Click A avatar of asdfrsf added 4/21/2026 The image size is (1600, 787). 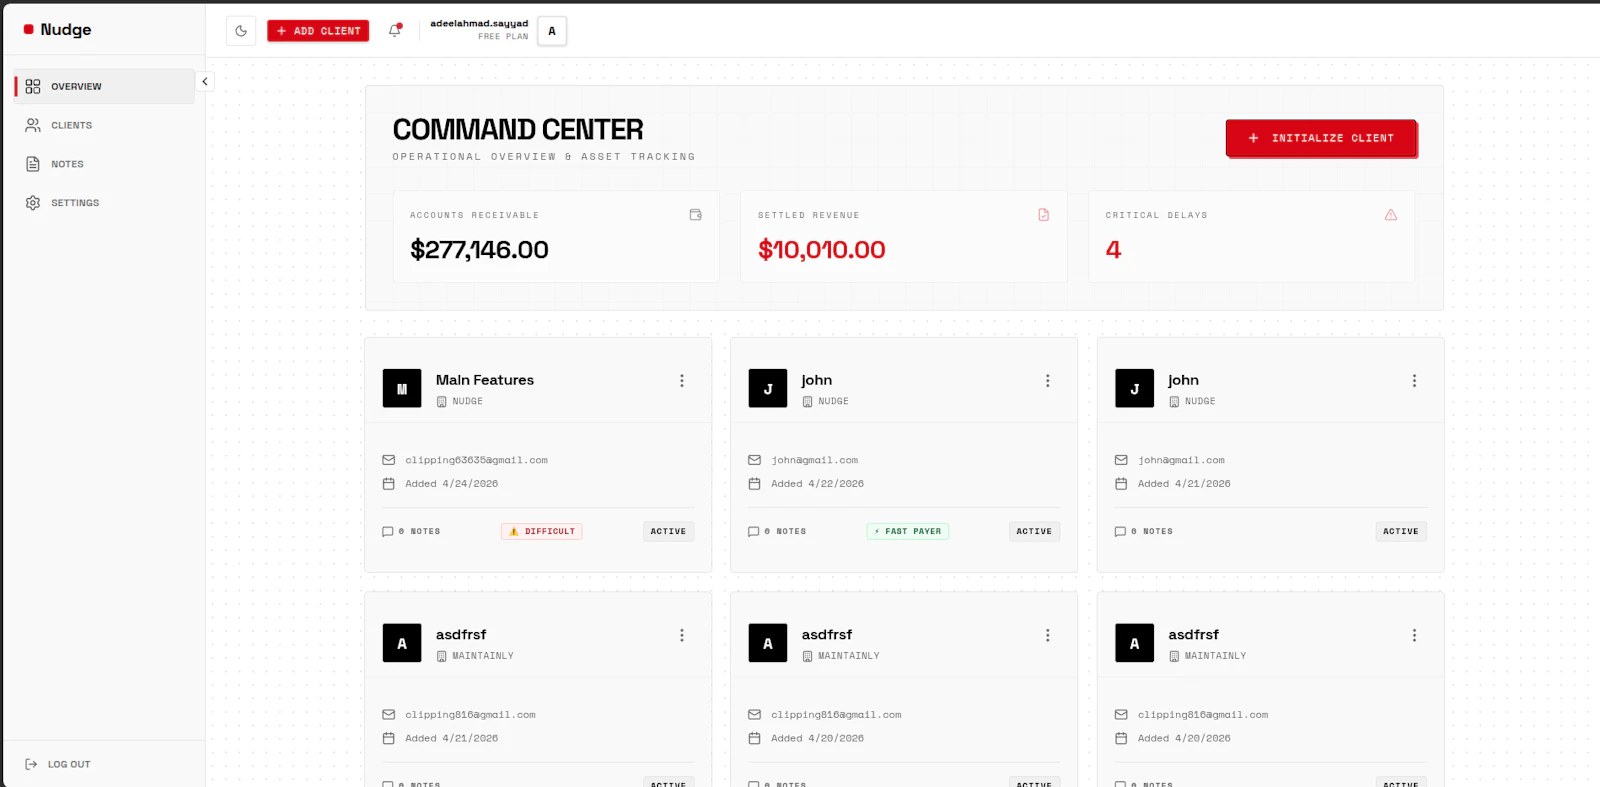(x=402, y=644)
